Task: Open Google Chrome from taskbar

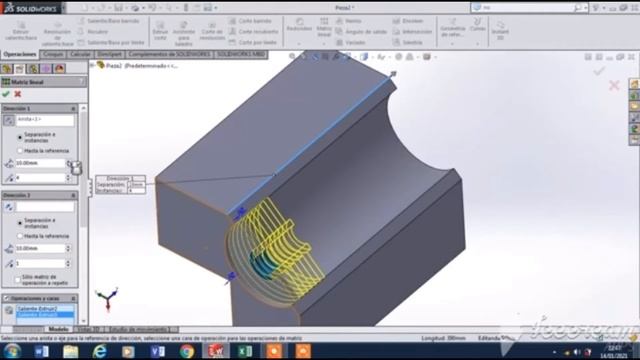Action: pyautogui.click(x=187, y=351)
